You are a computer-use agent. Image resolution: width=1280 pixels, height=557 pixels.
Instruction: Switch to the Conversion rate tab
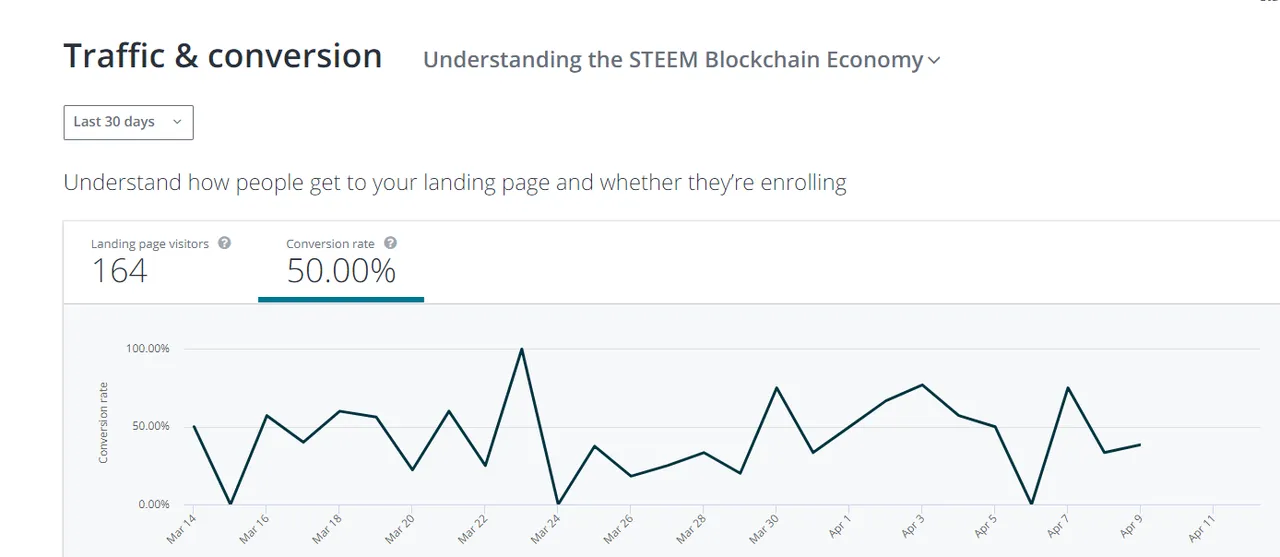click(x=341, y=261)
